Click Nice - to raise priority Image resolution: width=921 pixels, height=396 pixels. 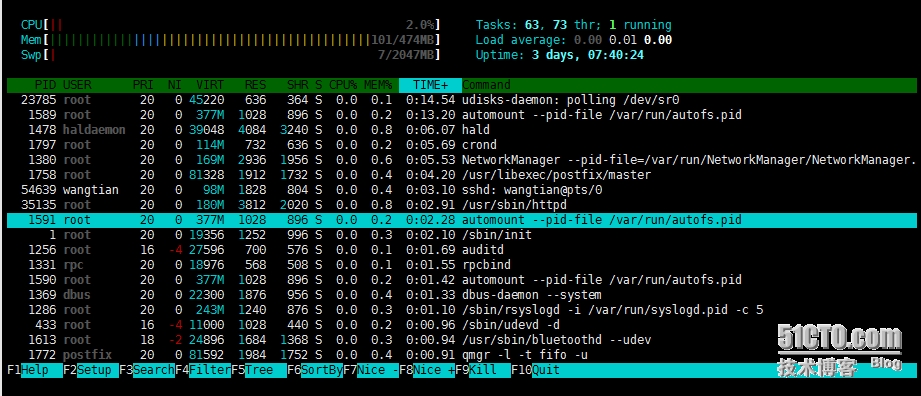click(x=371, y=370)
